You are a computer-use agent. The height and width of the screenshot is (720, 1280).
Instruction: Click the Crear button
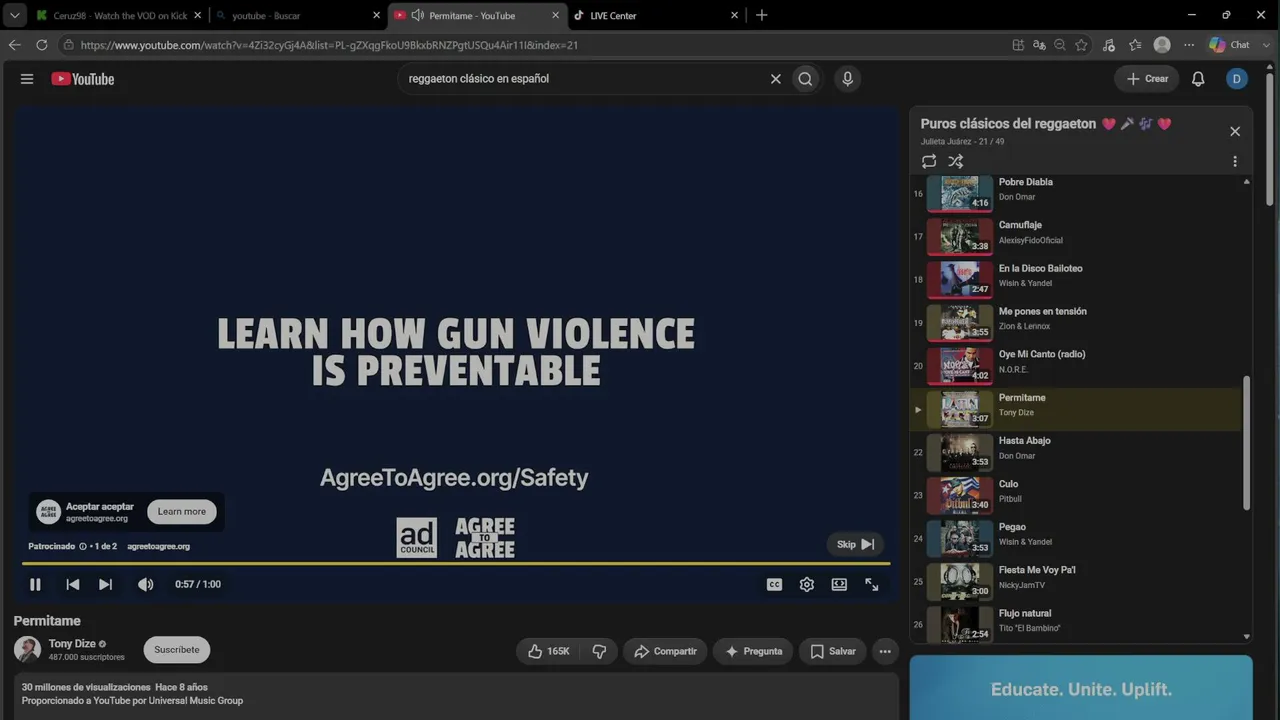1147,79
